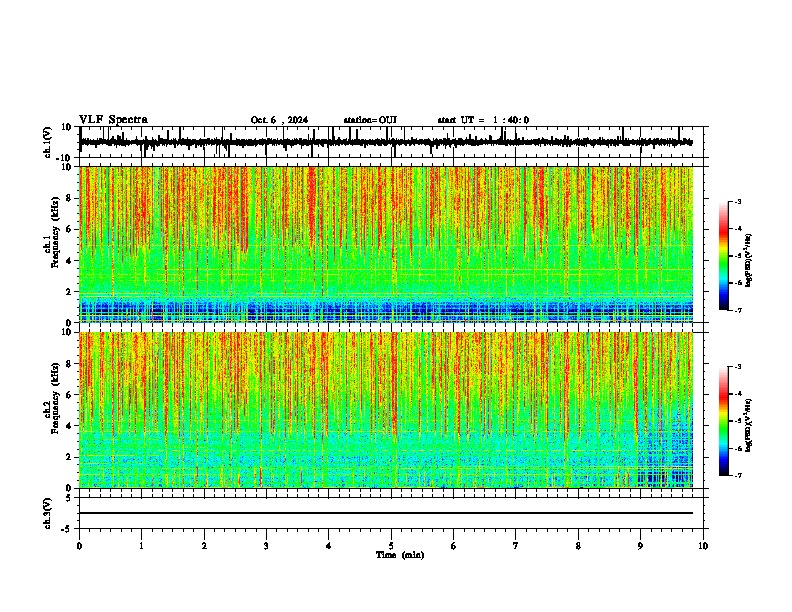This screenshot has width=792, height=612.
Task: Click the "ch.3(V)" axis label
Action: pos(48,513)
